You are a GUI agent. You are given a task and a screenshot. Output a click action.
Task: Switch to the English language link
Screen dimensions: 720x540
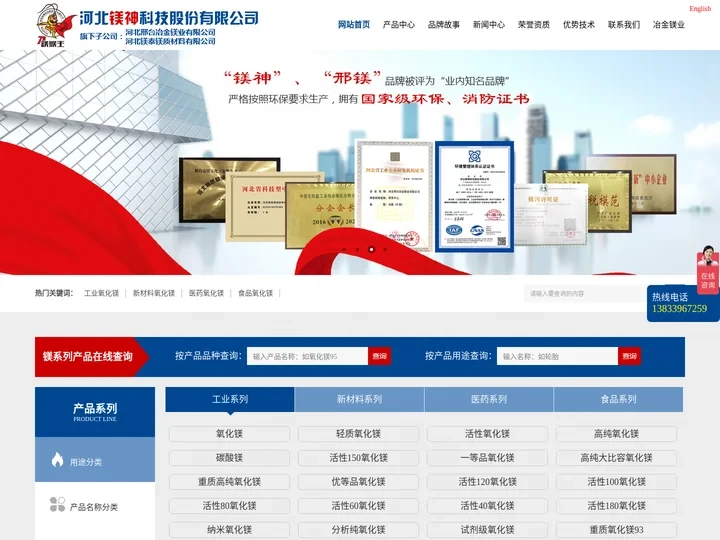click(700, 8)
